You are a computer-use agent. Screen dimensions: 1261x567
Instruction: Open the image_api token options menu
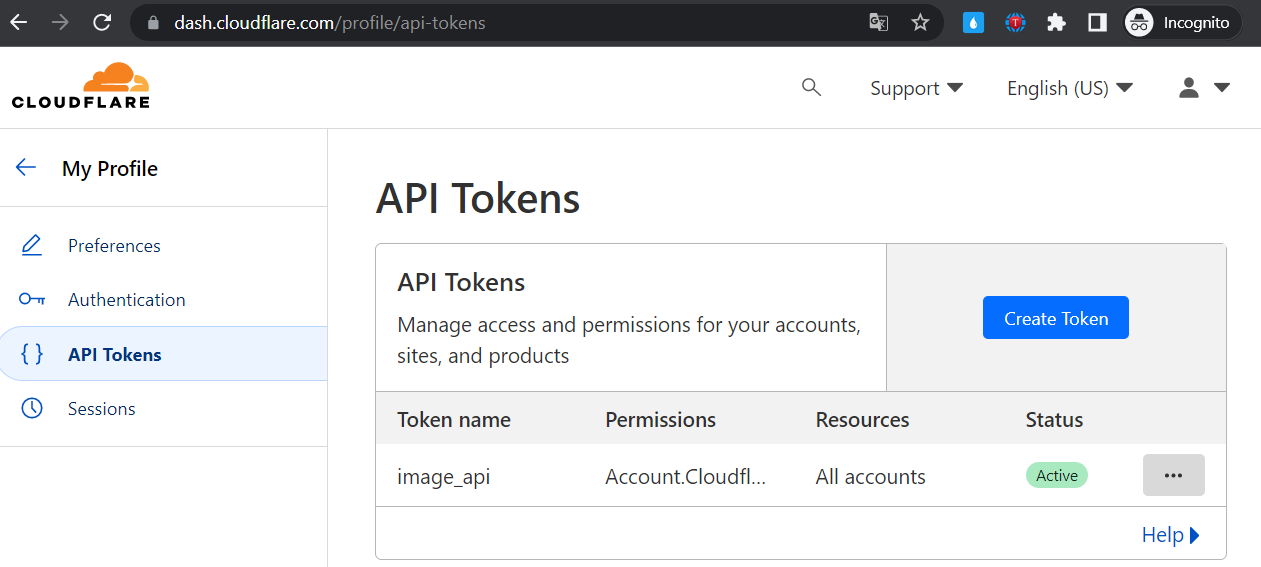tap(1174, 475)
